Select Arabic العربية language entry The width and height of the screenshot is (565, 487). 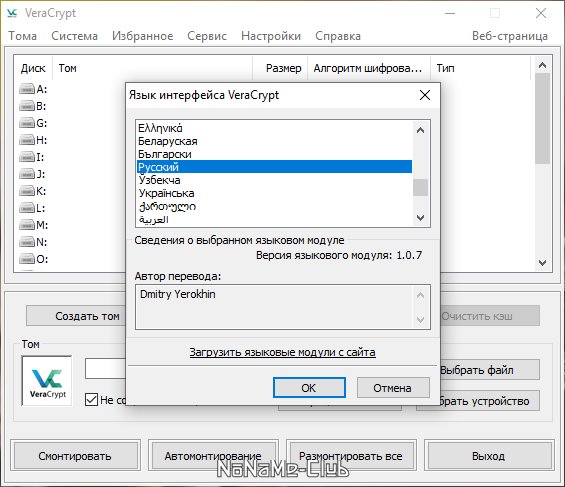(274, 219)
